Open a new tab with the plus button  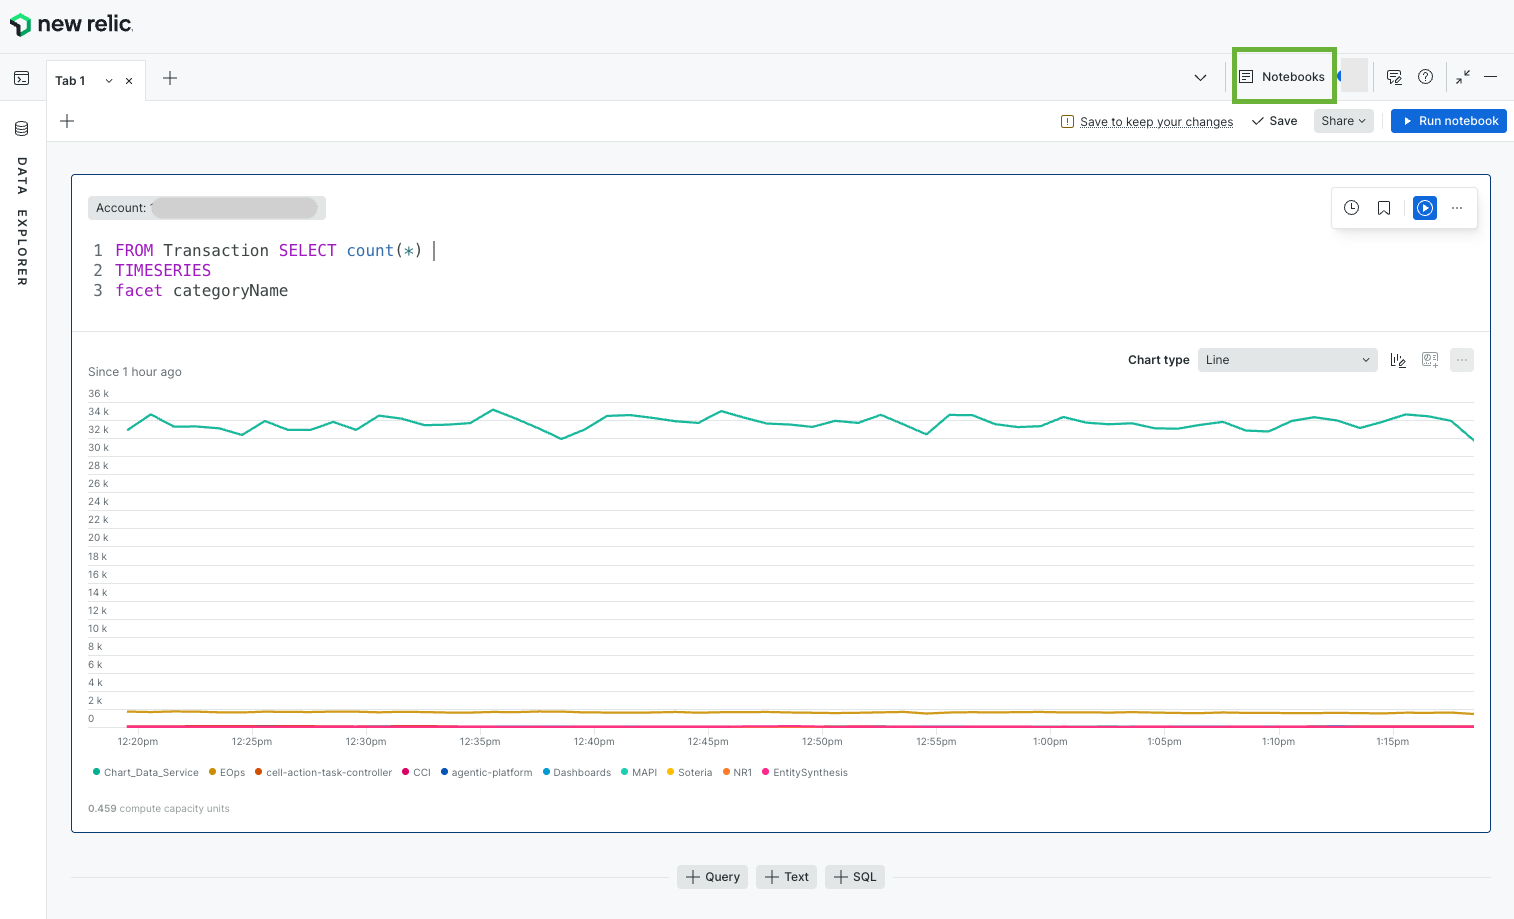[169, 77]
